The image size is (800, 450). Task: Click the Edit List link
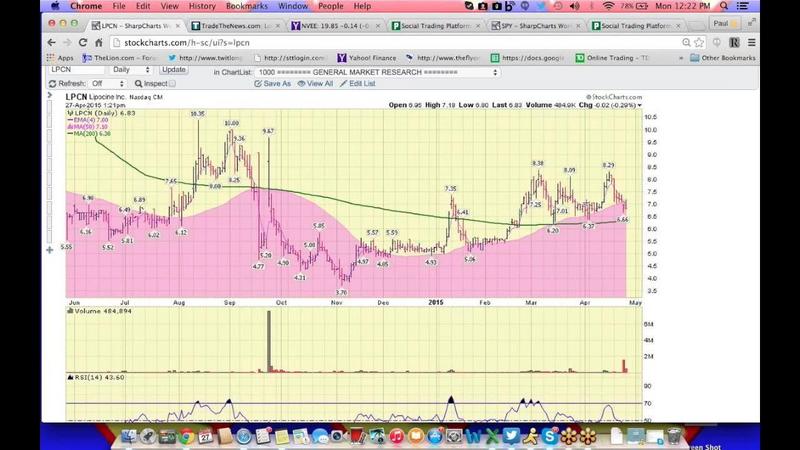pos(358,84)
